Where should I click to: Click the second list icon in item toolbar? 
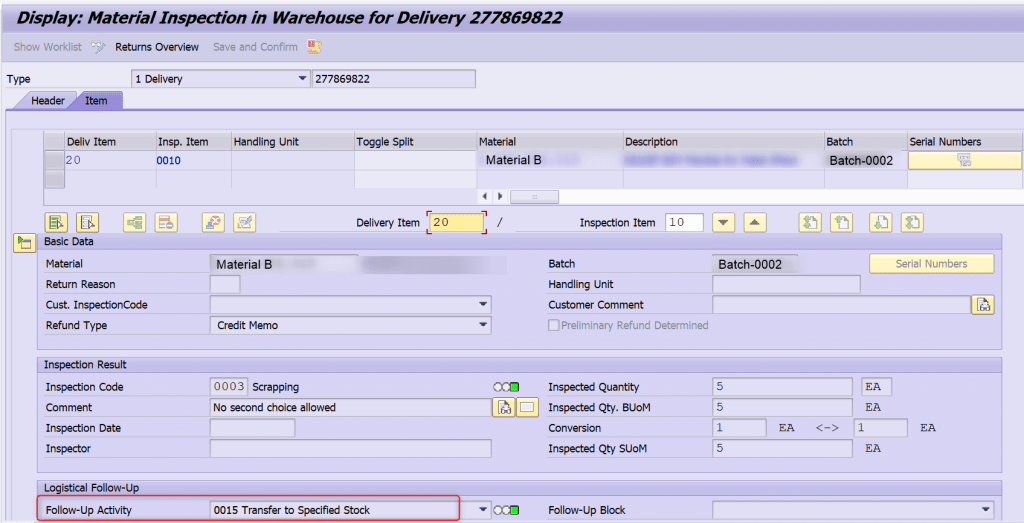coord(88,223)
